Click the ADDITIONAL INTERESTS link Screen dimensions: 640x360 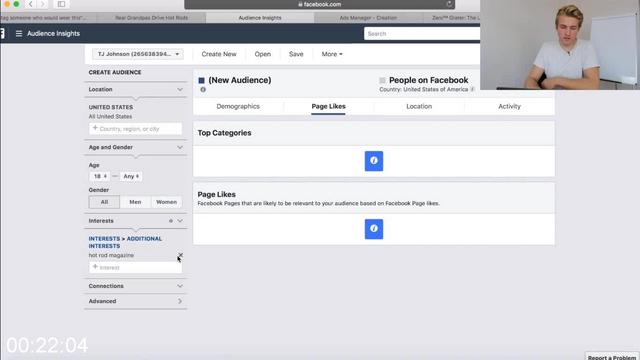click(125, 242)
